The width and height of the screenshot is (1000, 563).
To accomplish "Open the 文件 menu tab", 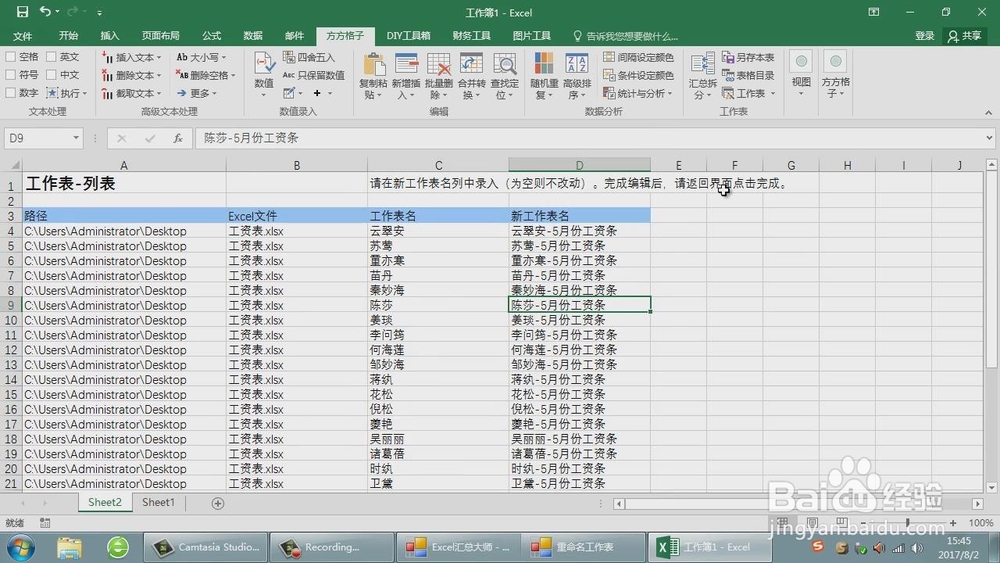I will click(x=22, y=36).
